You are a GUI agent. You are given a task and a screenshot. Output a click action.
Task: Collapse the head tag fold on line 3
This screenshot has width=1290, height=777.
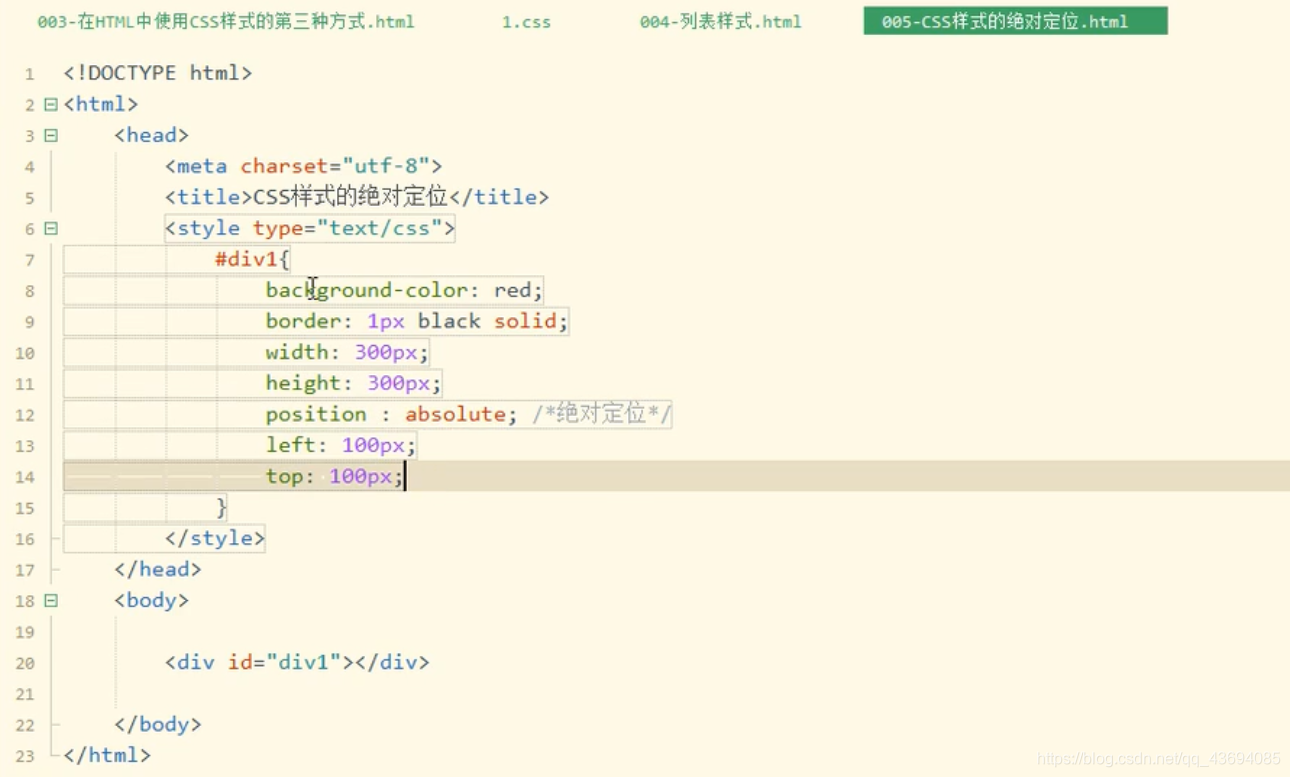[51, 135]
